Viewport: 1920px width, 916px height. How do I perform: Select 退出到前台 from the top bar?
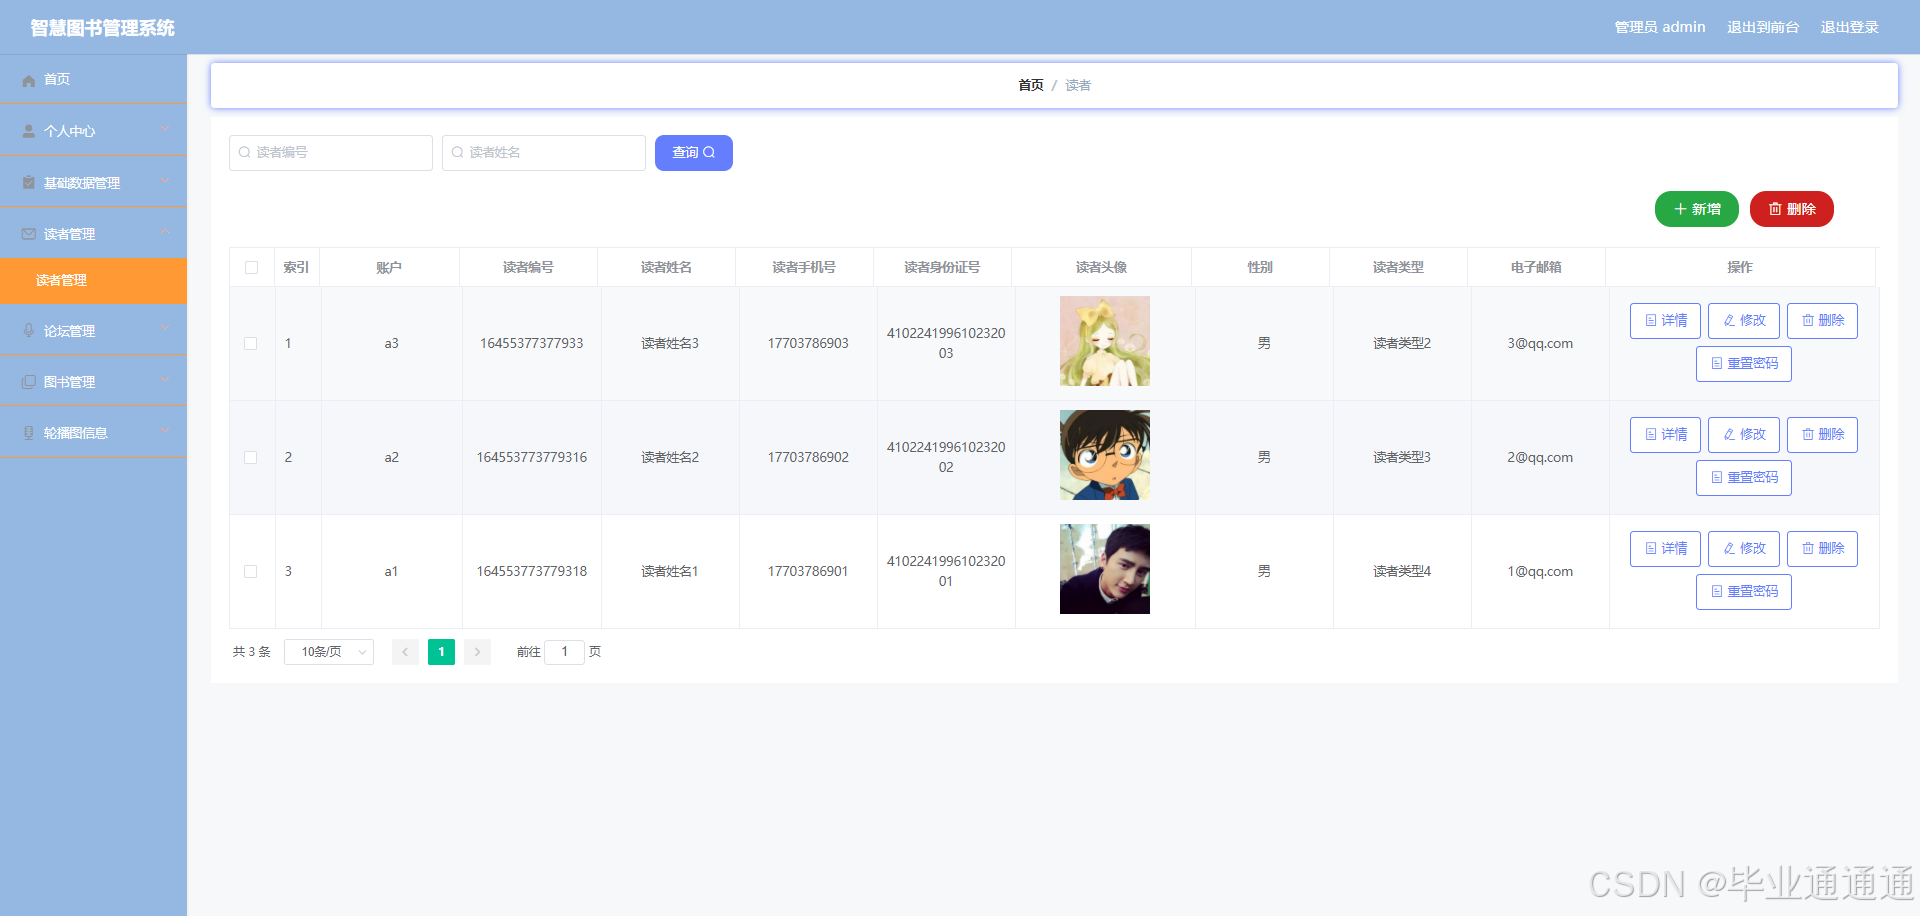(1763, 27)
